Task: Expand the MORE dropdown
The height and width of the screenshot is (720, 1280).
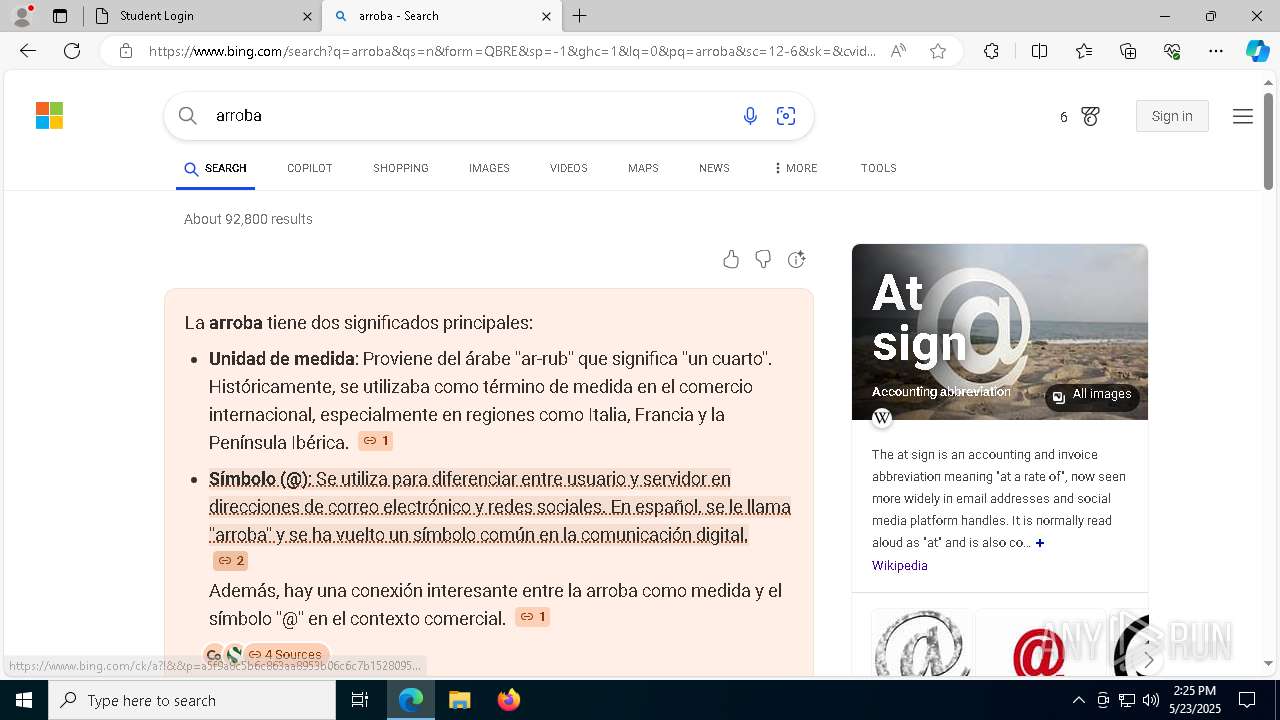Action: click(796, 168)
